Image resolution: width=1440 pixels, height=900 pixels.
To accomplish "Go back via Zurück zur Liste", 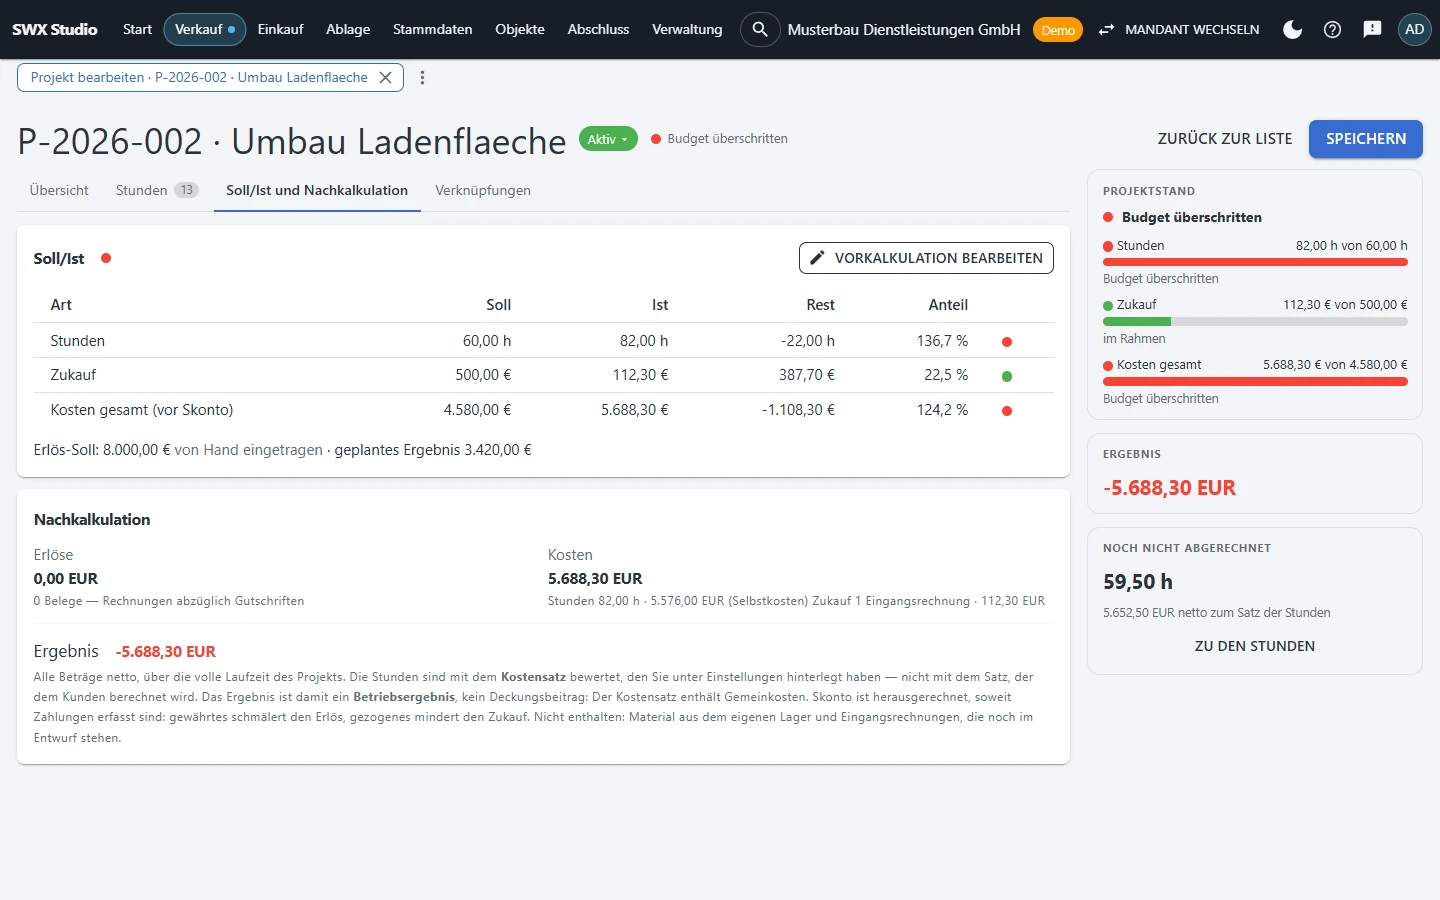I will coord(1225,139).
